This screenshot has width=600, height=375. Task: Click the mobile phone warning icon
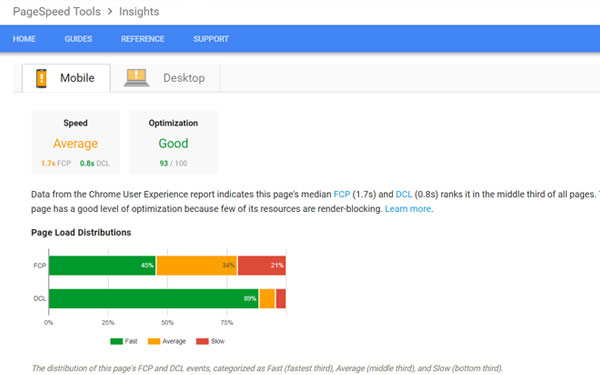coord(41,78)
